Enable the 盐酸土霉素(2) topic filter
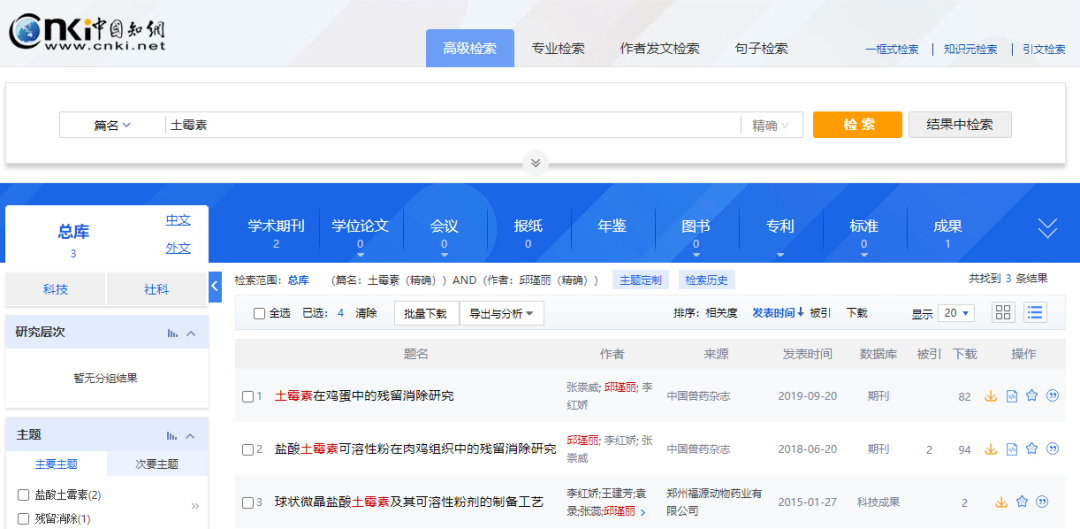1080x529 pixels. coord(24,495)
